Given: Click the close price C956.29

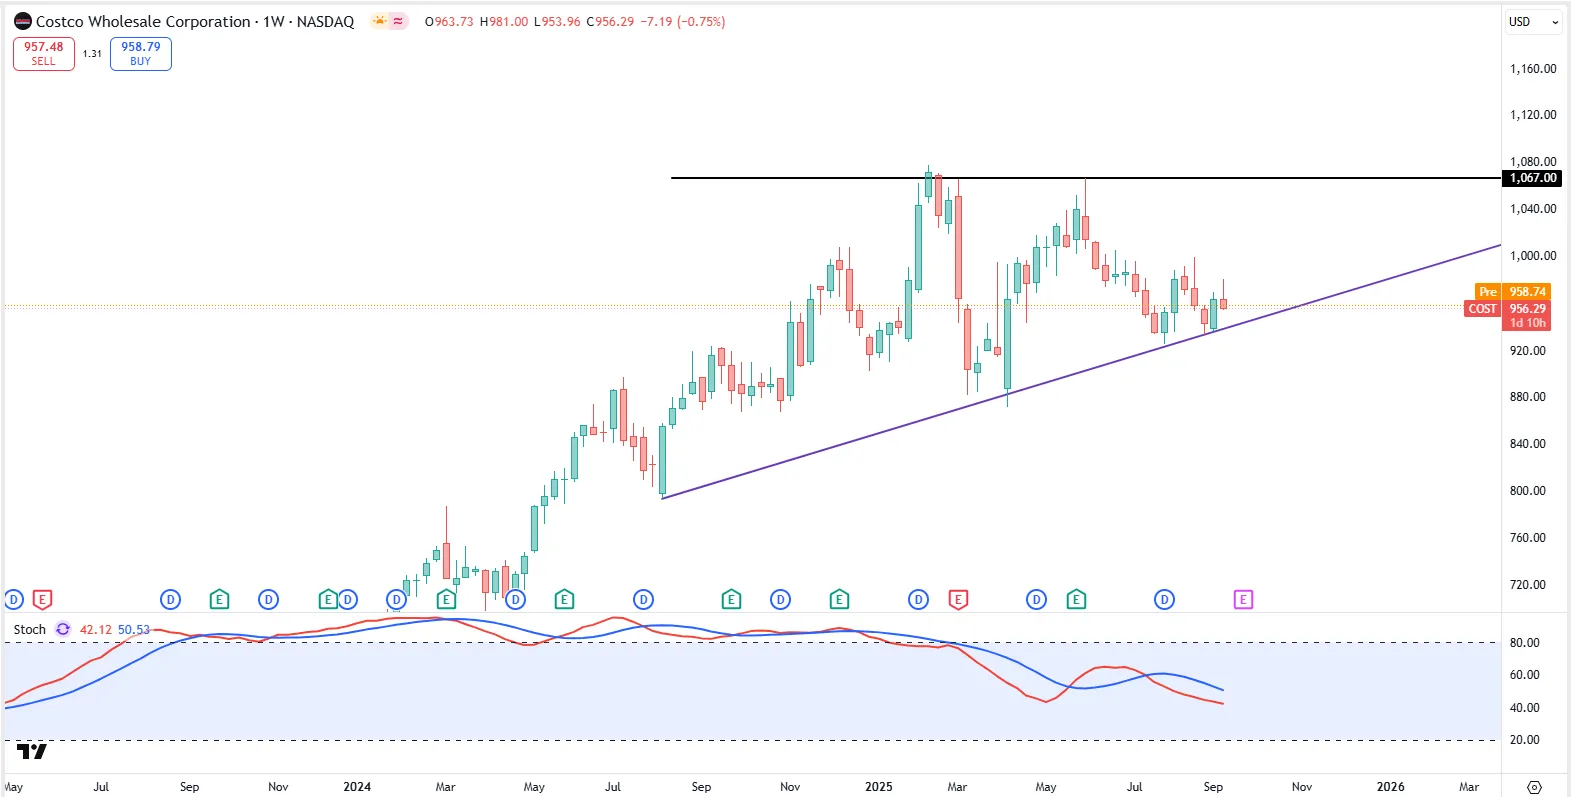Looking at the screenshot, I should point(610,21).
